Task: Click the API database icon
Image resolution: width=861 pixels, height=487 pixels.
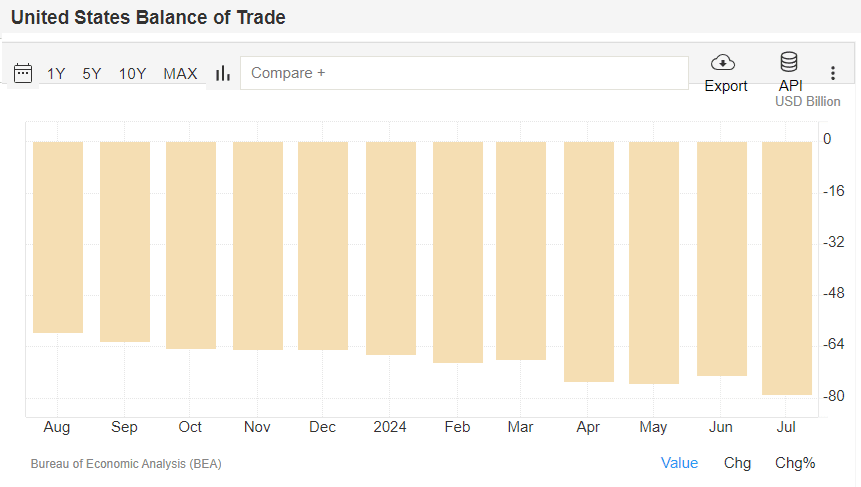Action: pos(789,63)
